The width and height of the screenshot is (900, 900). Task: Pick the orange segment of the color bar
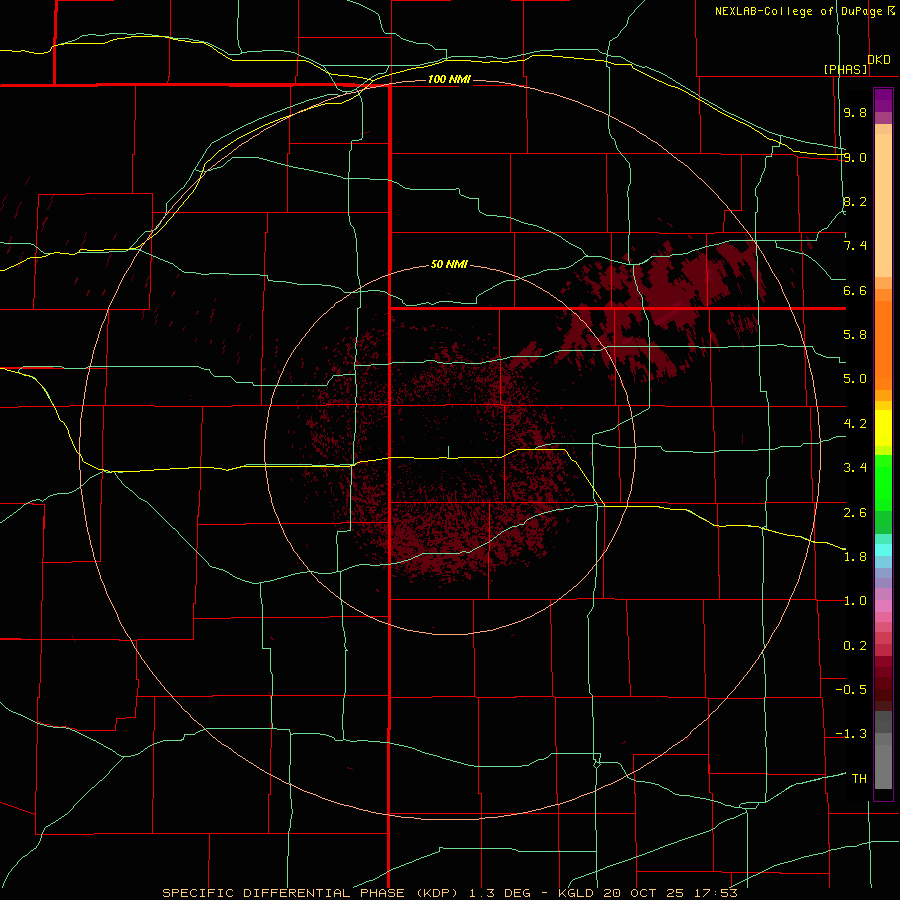[883, 344]
